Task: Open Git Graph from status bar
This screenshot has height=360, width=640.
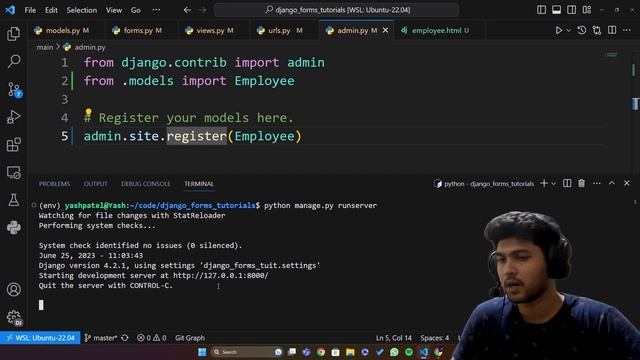Action: pyautogui.click(x=190, y=338)
